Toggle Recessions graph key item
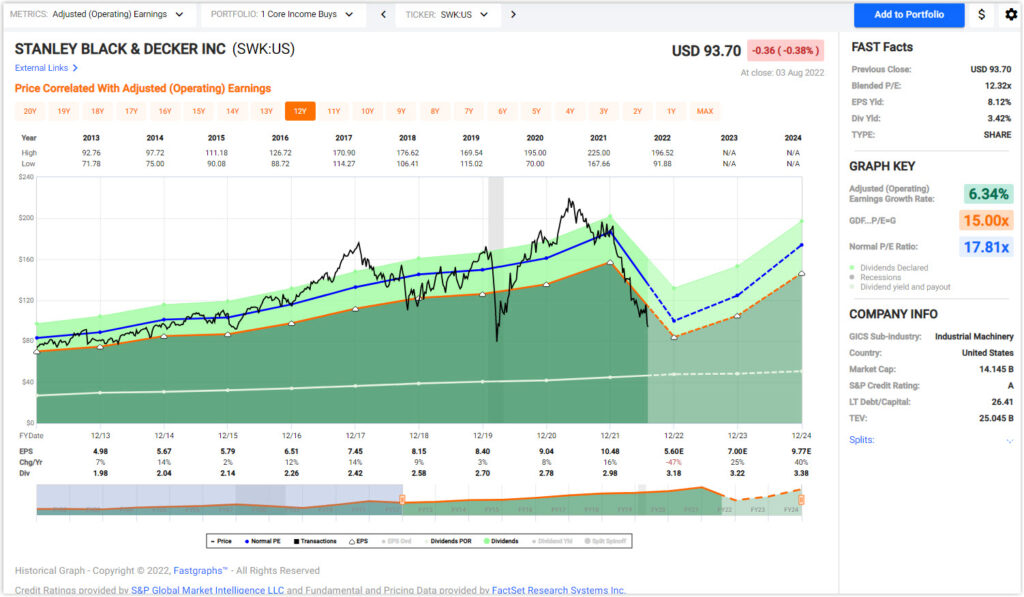 pos(874,277)
